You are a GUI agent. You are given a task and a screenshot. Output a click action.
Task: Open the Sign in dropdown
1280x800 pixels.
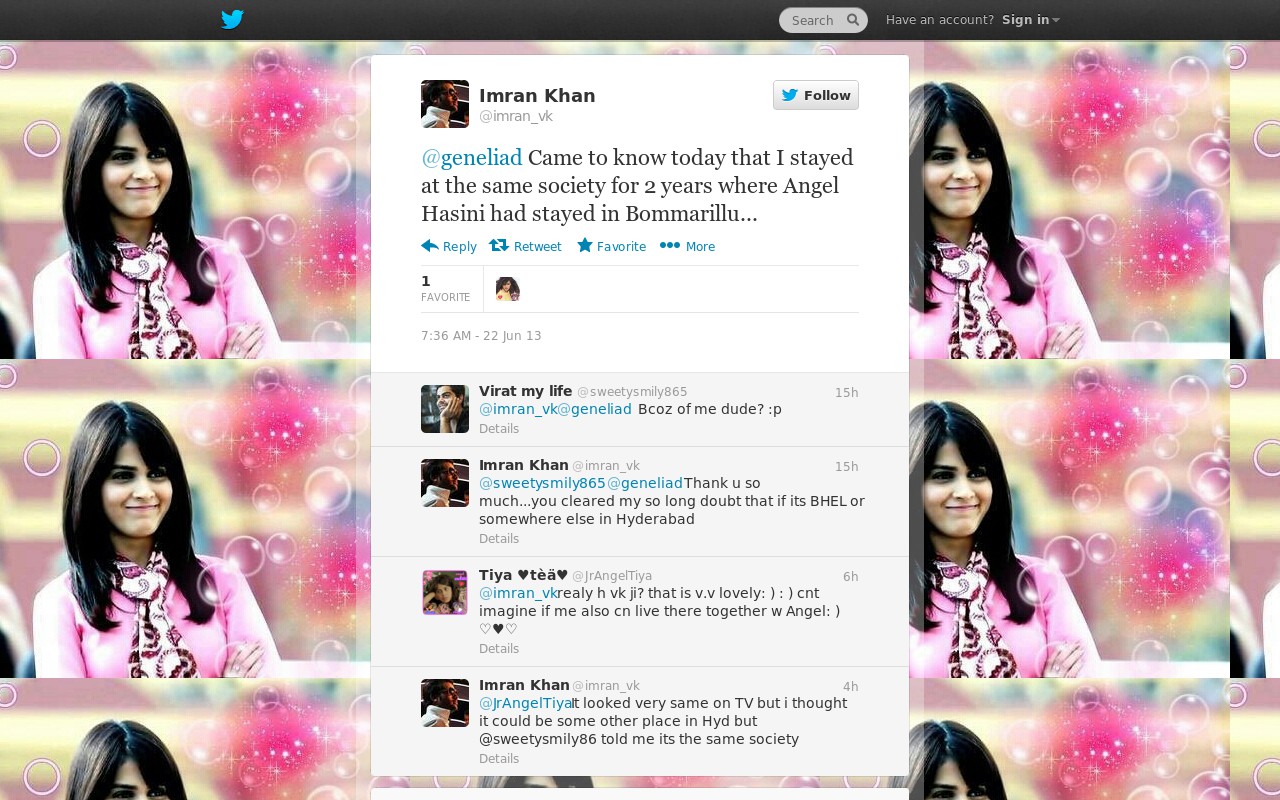[1031, 20]
